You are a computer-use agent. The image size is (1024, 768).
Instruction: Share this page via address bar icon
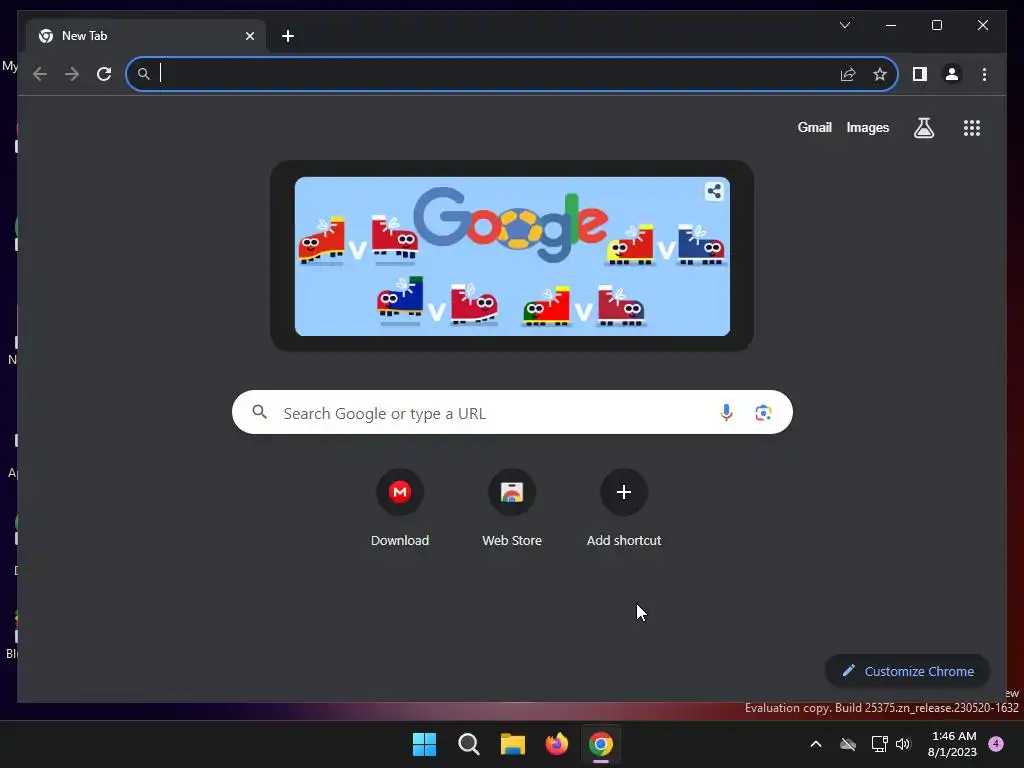tap(848, 74)
